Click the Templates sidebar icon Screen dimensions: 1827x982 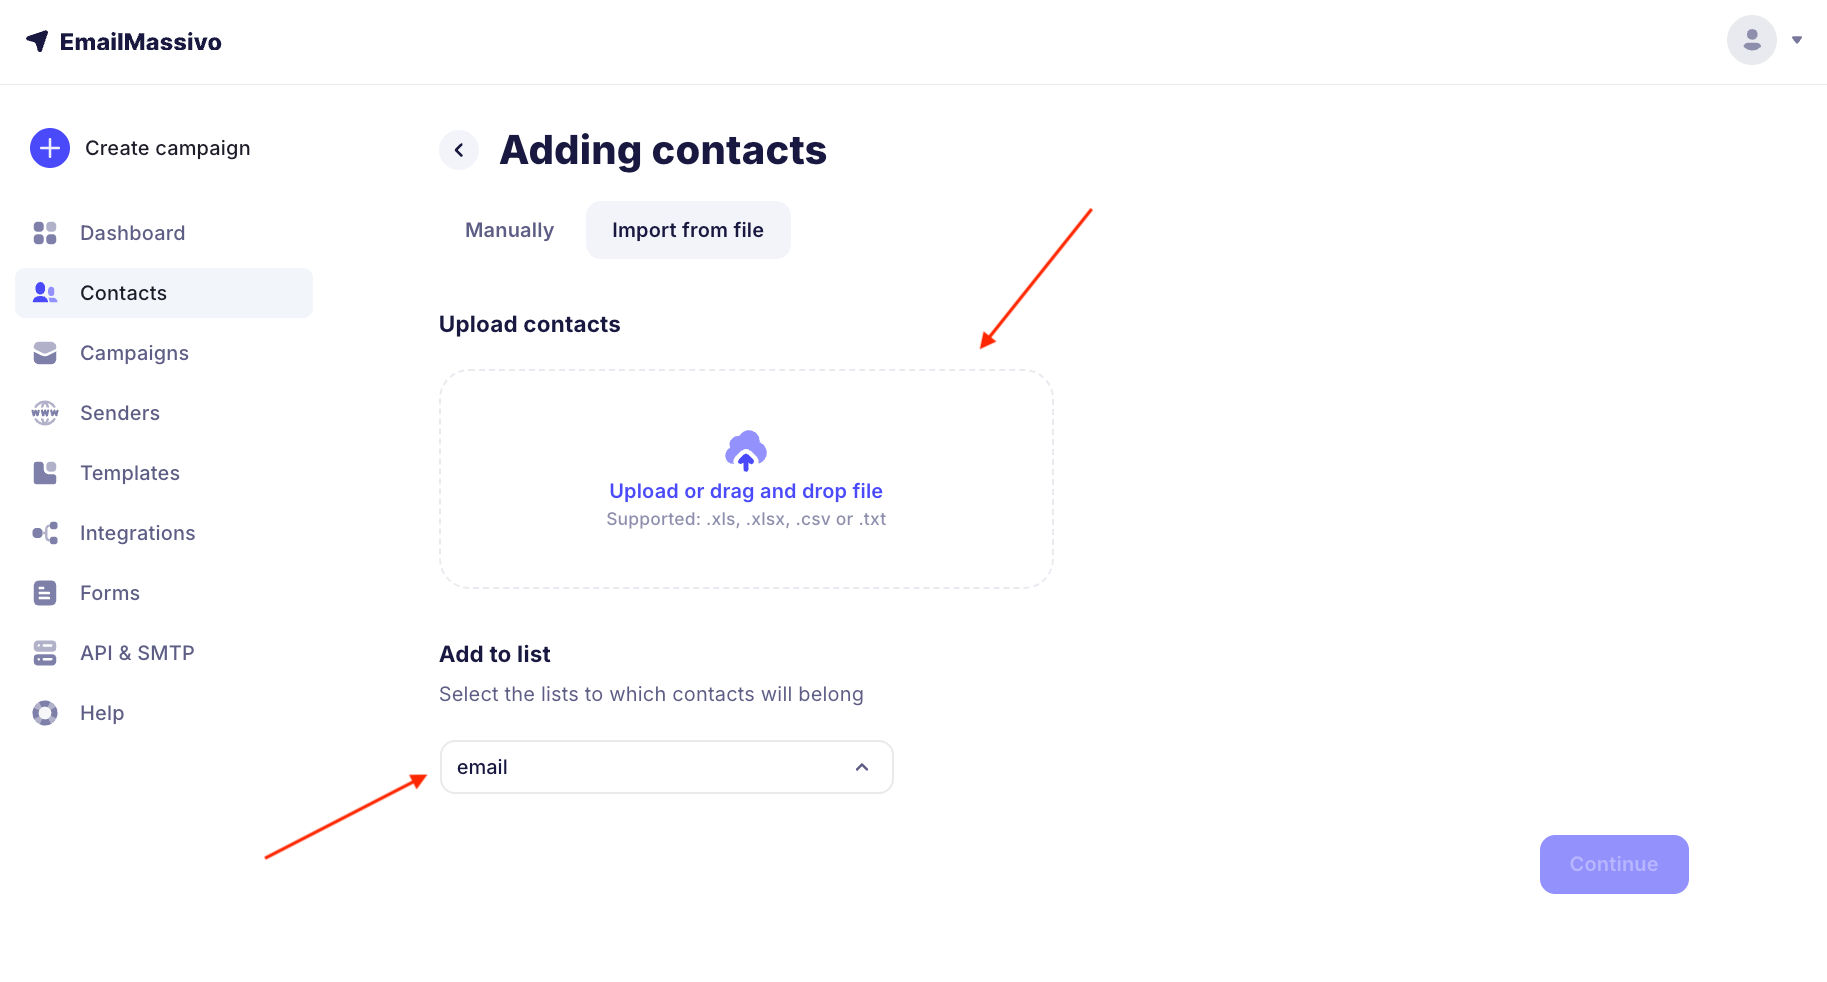45,473
